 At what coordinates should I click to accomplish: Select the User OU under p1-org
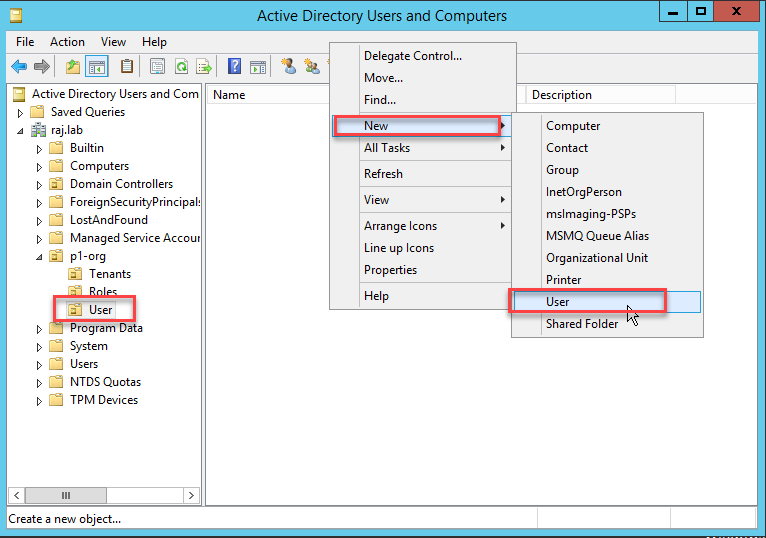[101, 310]
